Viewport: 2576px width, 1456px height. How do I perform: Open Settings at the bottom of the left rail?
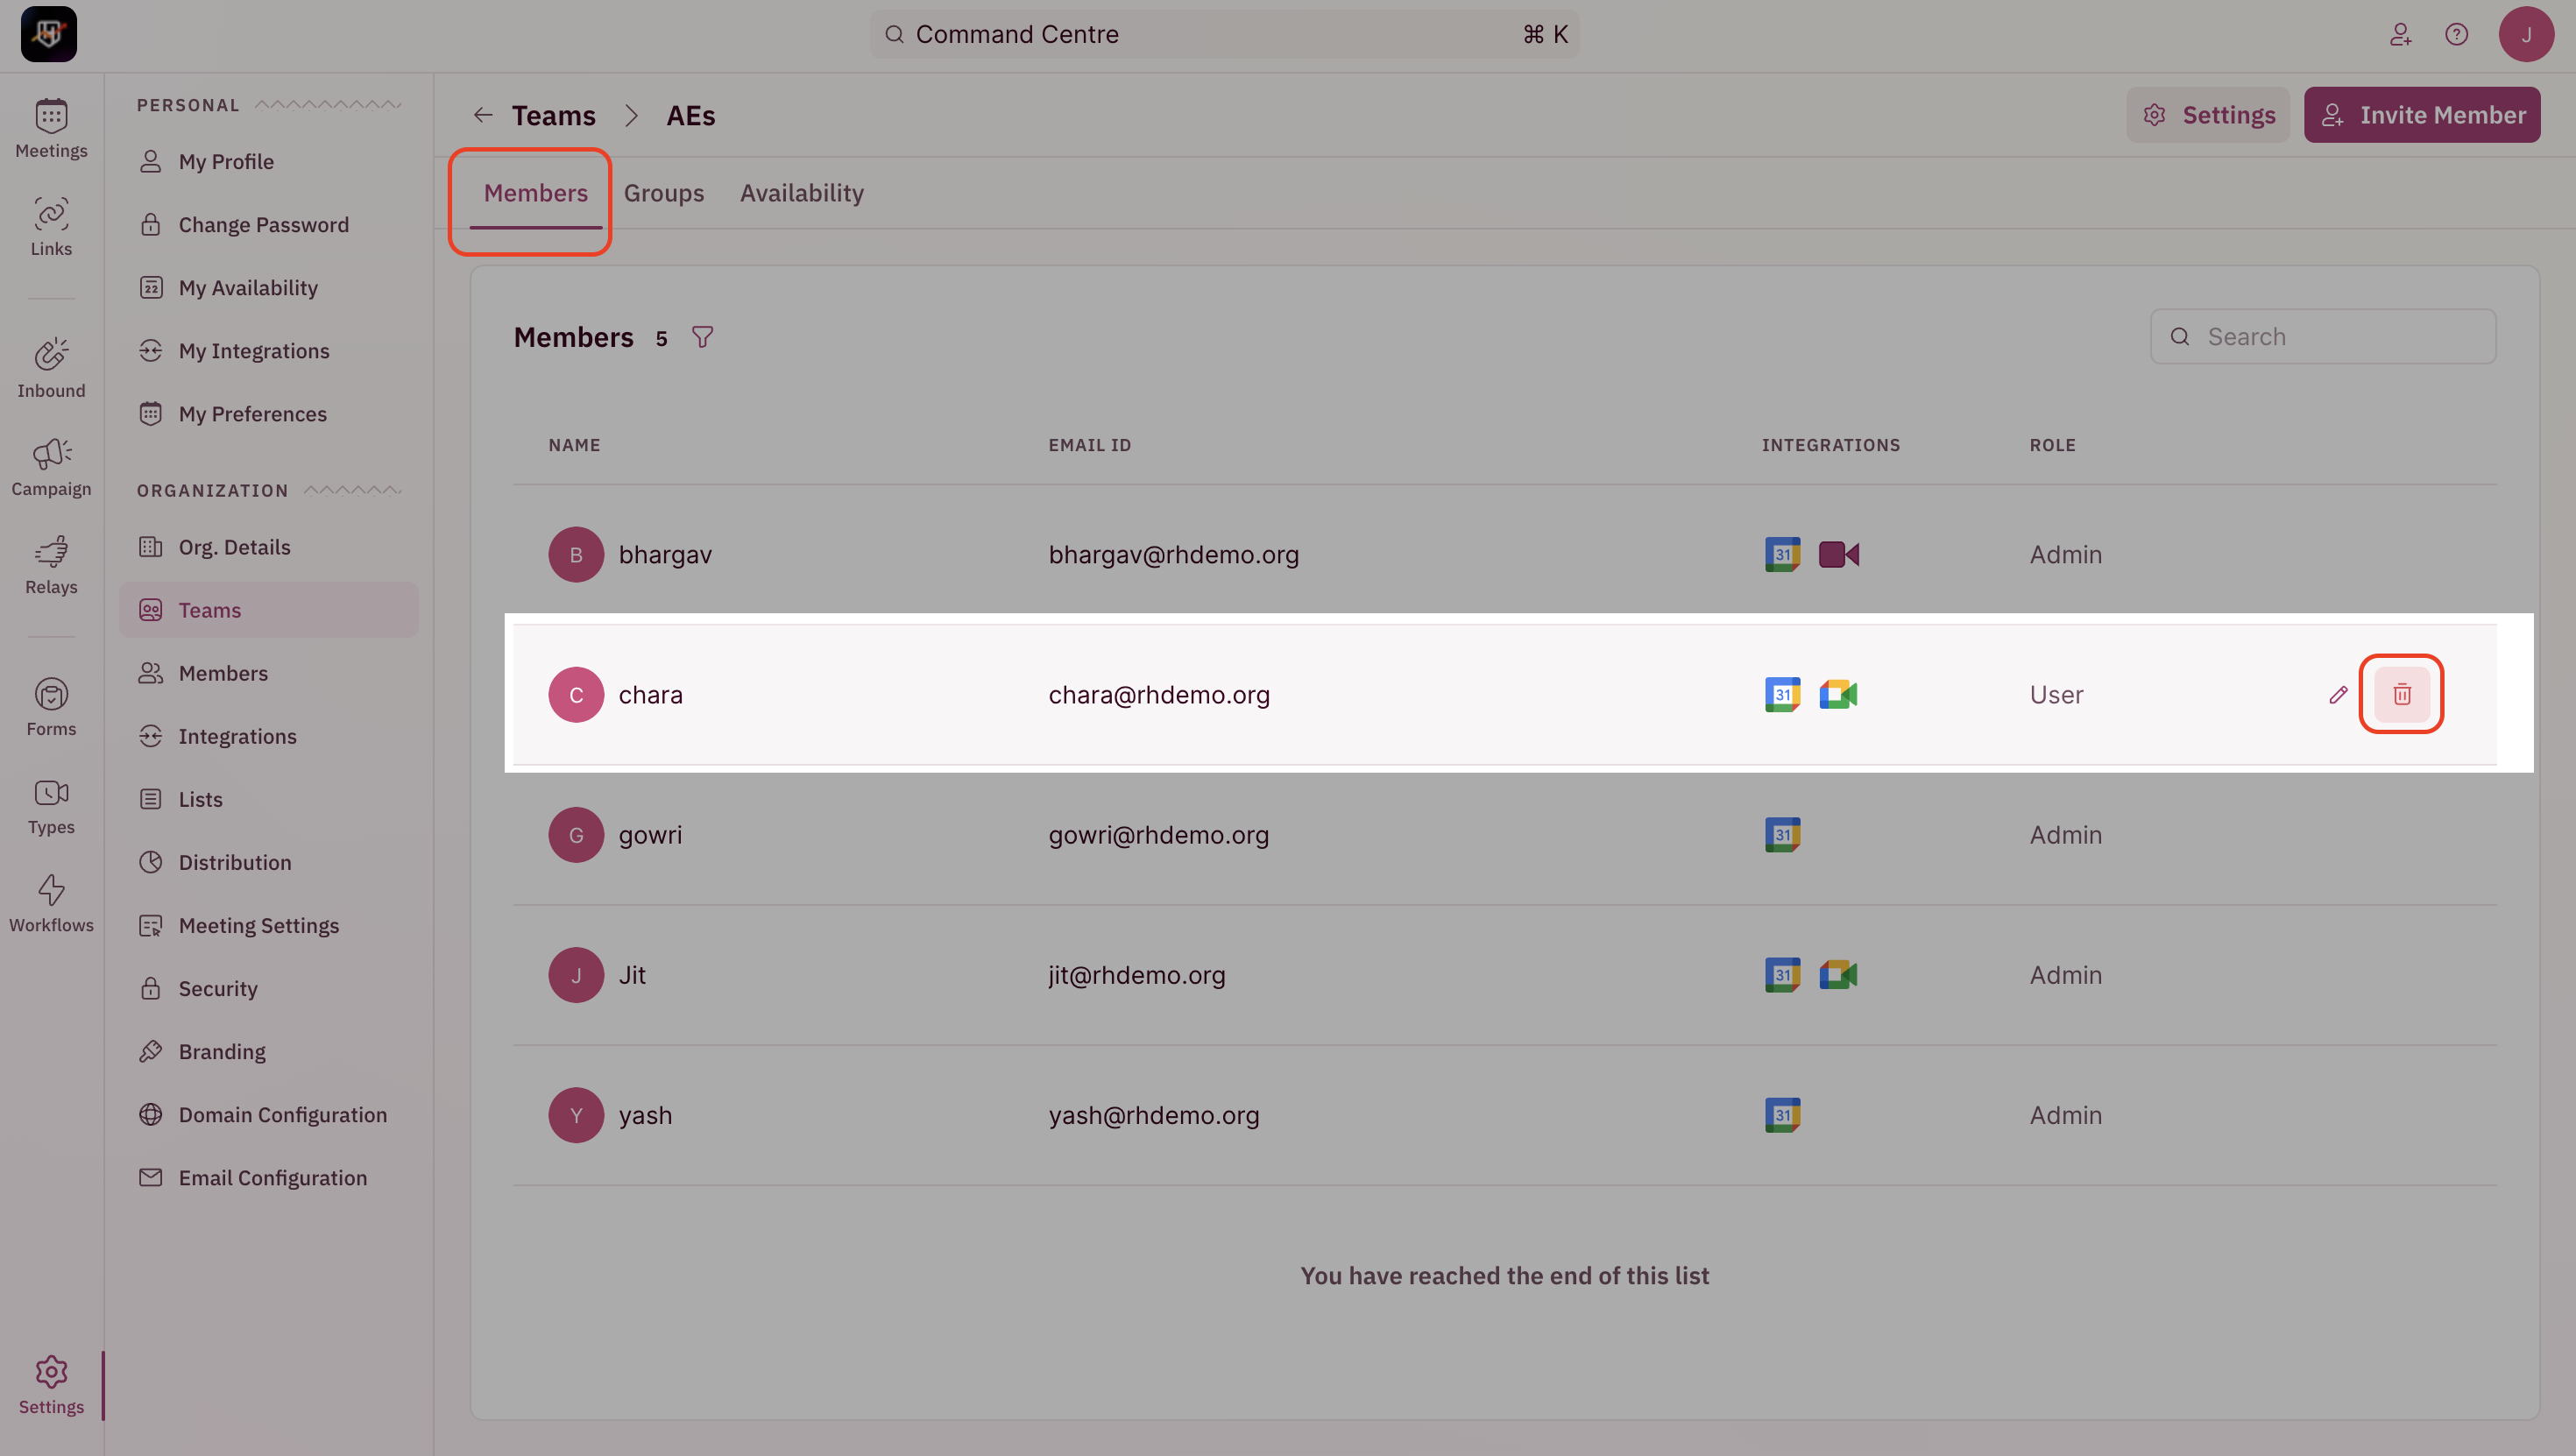coord(51,1385)
